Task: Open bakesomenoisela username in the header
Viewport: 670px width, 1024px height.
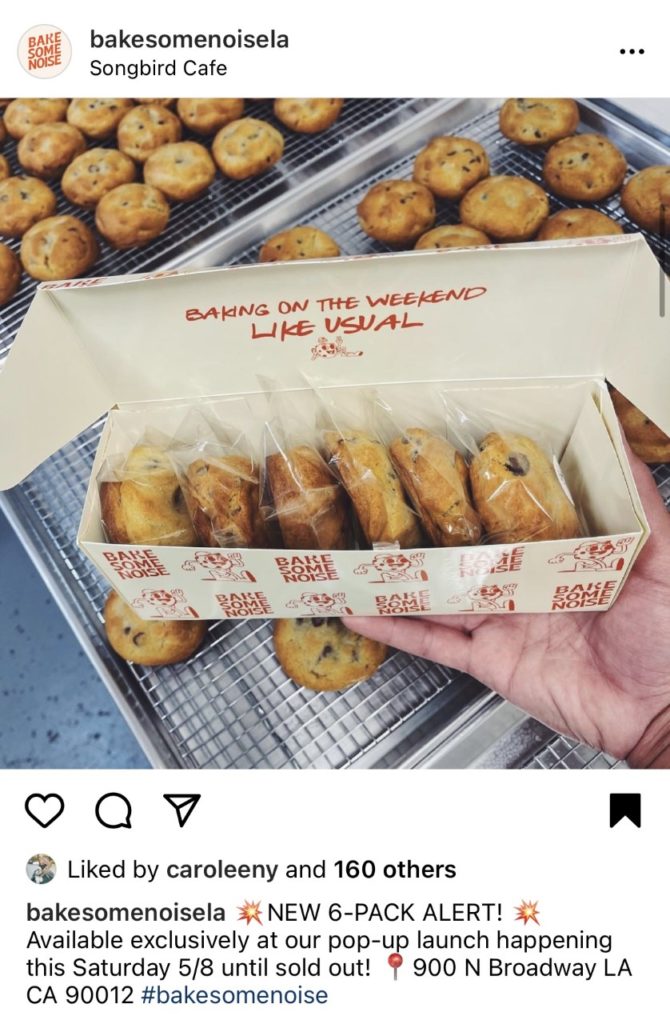Action: pos(189,39)
